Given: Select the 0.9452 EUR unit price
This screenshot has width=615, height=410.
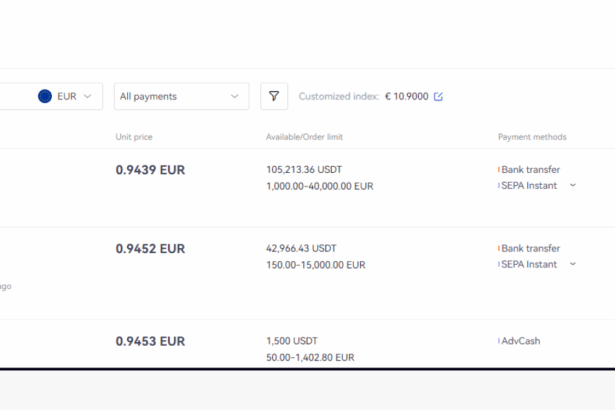Looking at the screenshot, I should [x=150, y=249].
